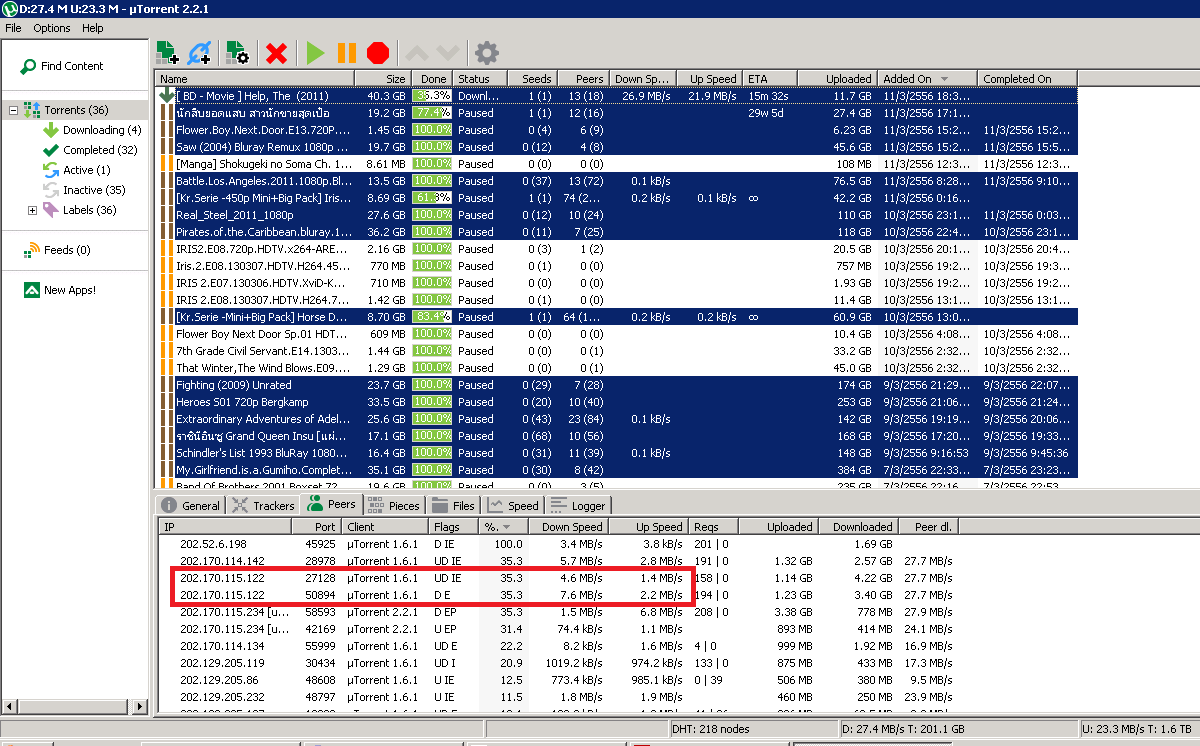Select the Peers tab
The height and width of the screenshot is (746, 1200).
[331, 504]
